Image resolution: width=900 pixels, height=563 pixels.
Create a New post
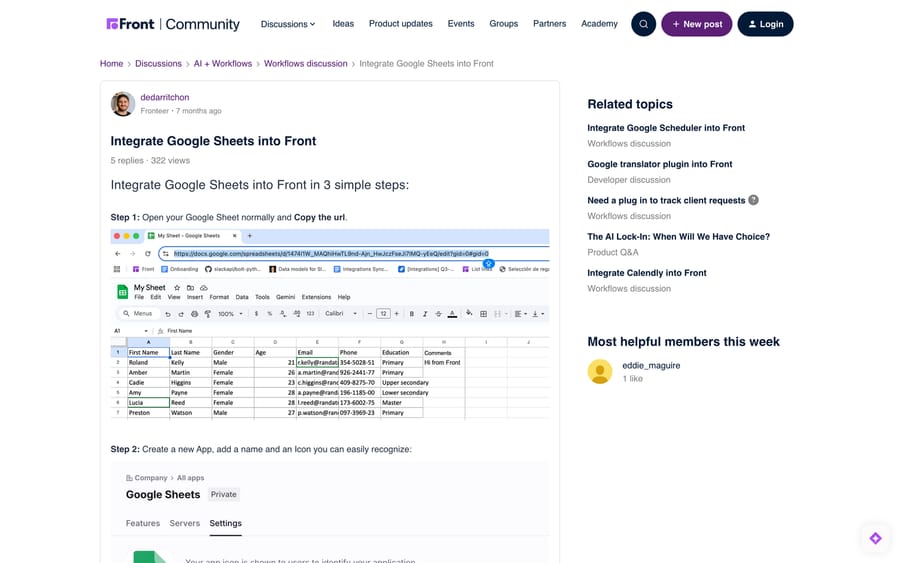pyautogui.click(x=697, y=24)
